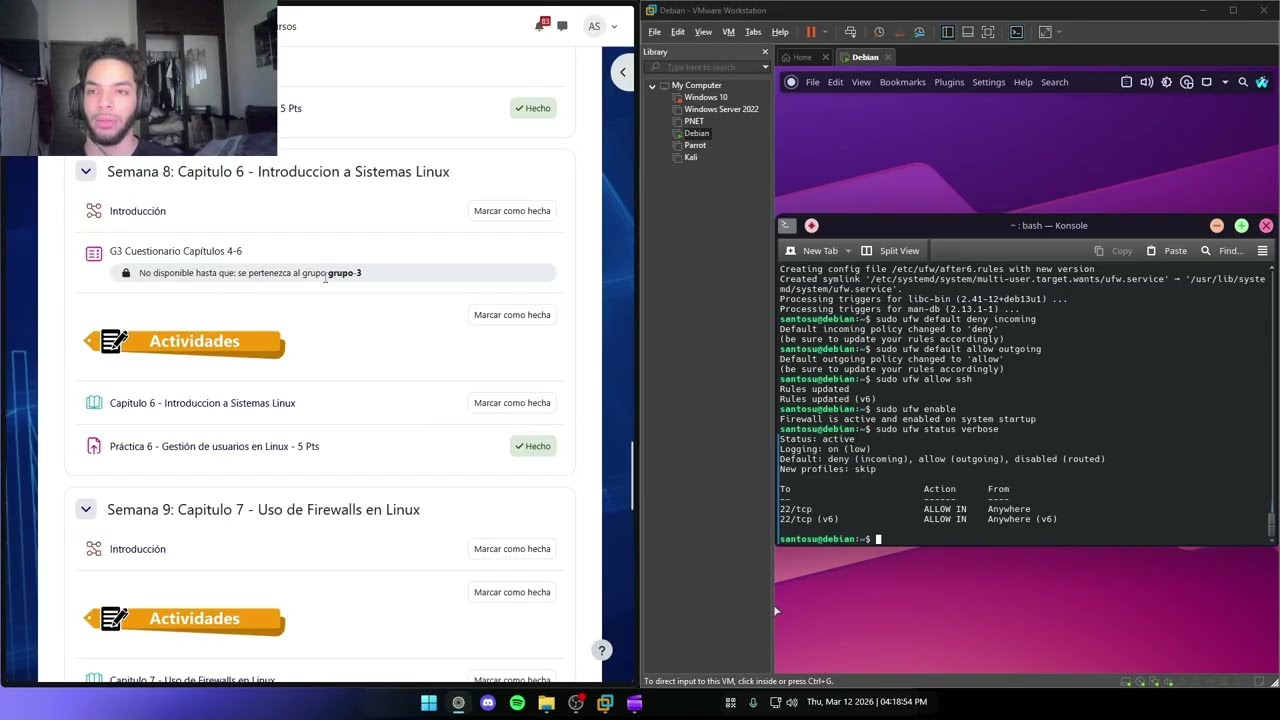Open KDE panel search icon
This screenshot has height=720, width=1280.
tap(1243, 82)
